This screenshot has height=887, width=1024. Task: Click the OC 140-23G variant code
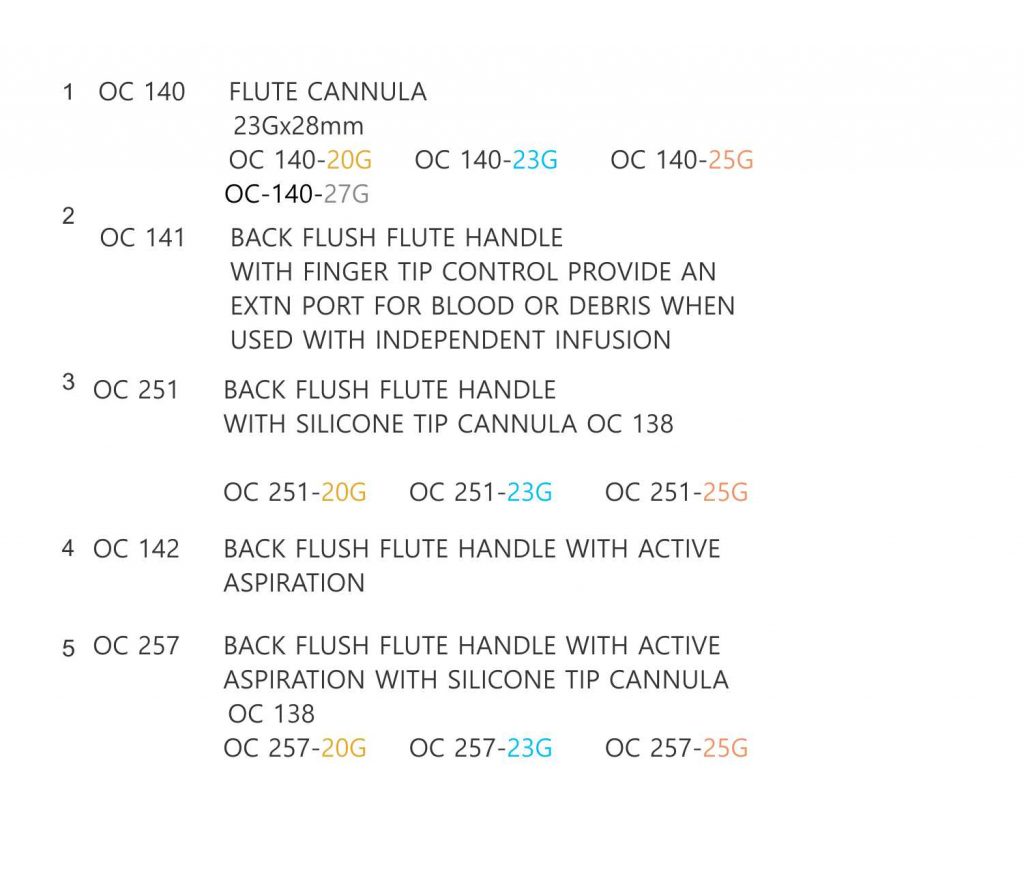(487, 160)
